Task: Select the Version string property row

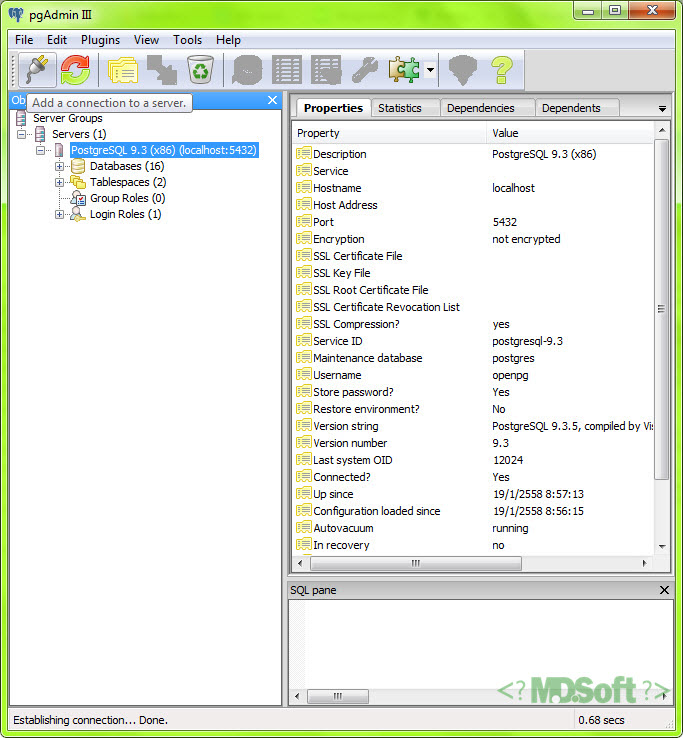Action: pos(473,426)
